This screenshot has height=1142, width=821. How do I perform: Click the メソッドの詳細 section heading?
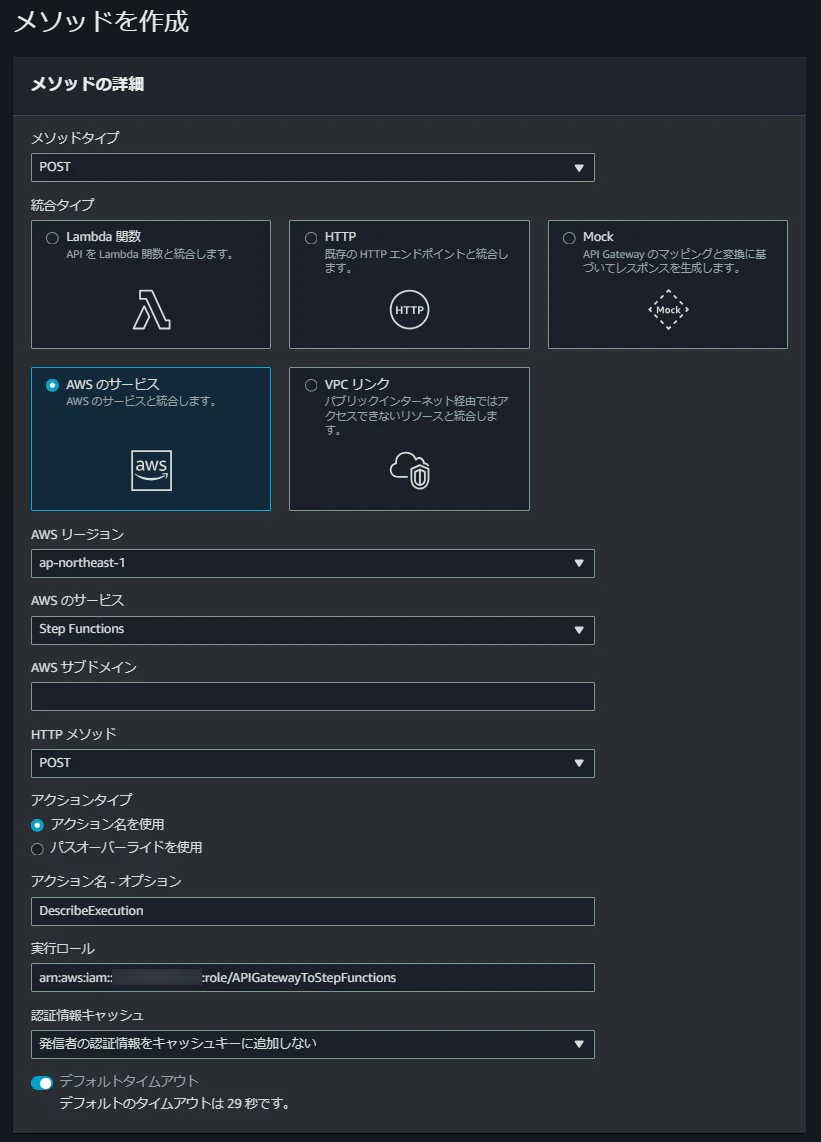(87, 84)
